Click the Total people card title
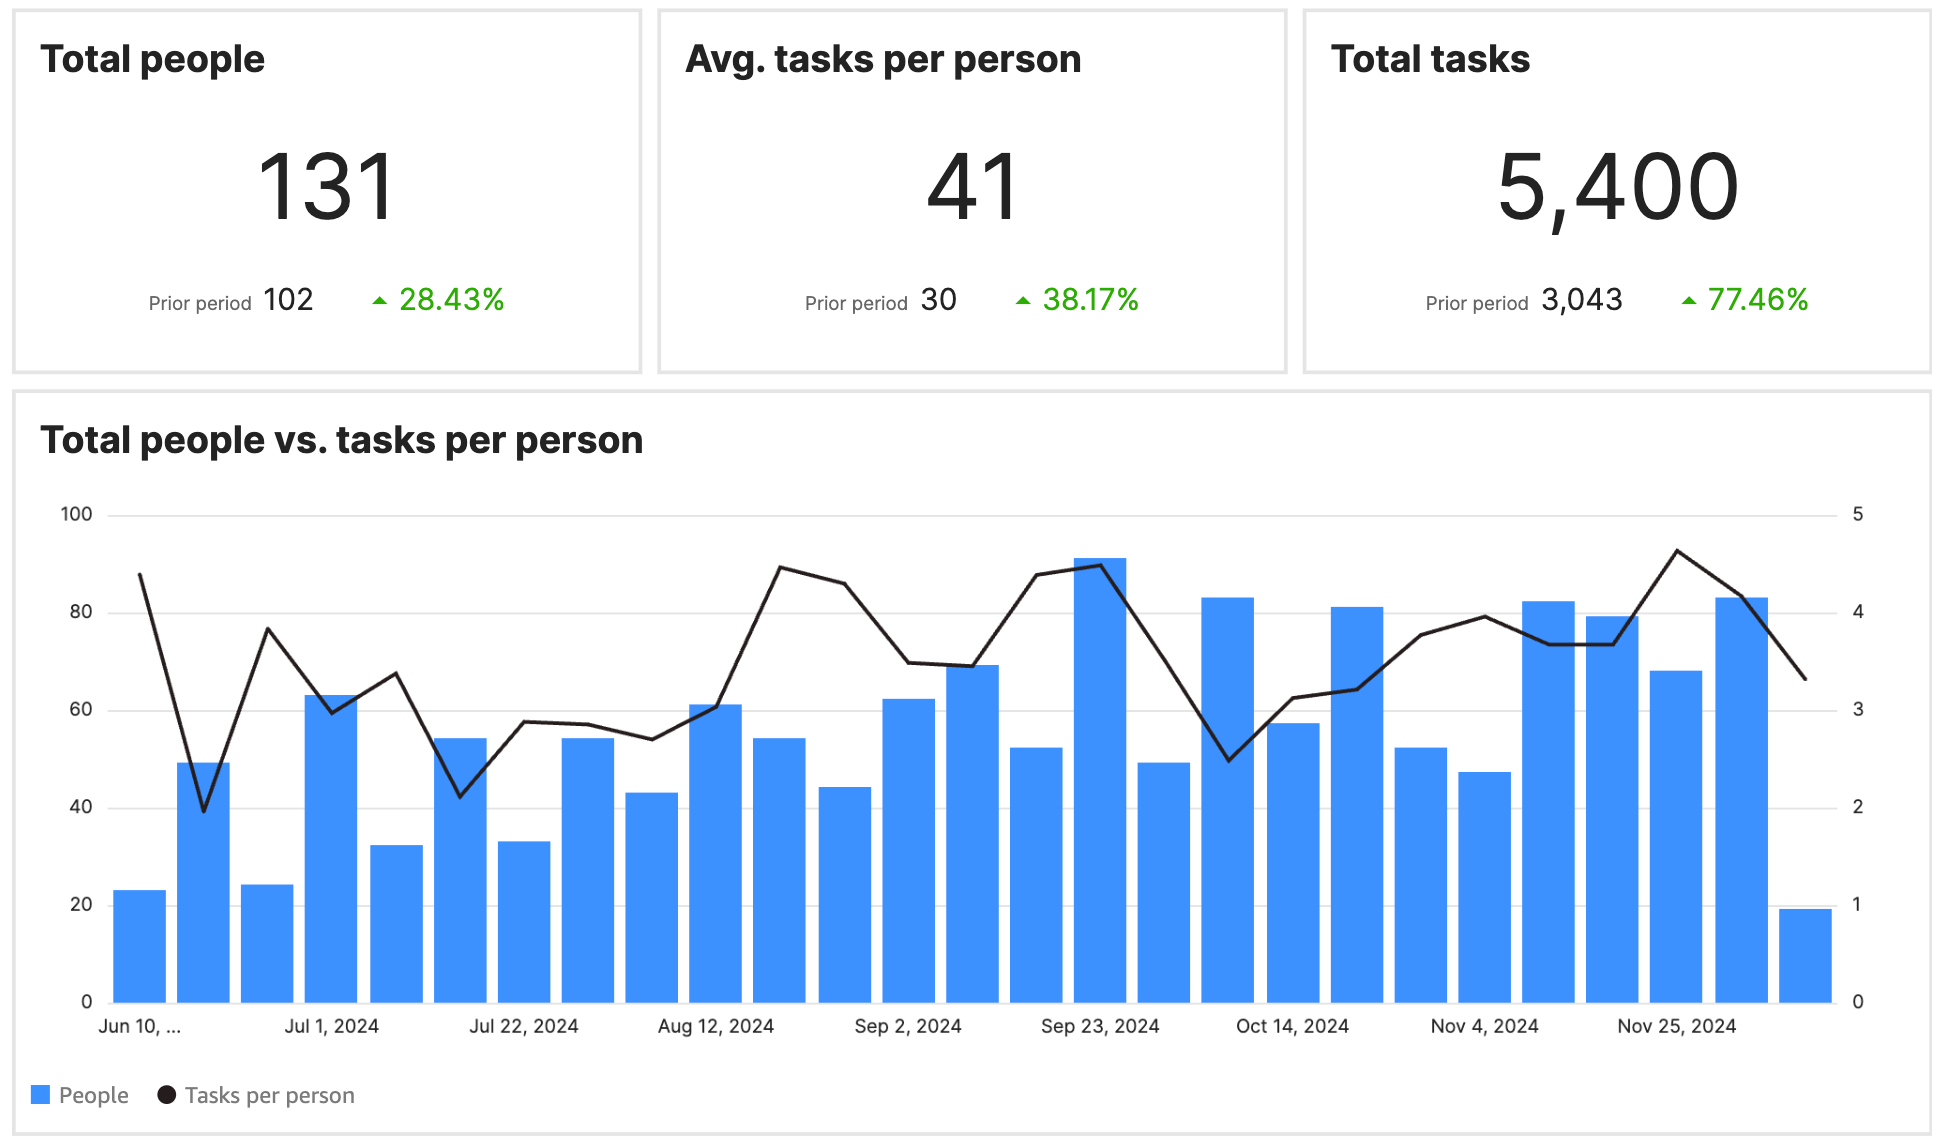 [153, 60]
